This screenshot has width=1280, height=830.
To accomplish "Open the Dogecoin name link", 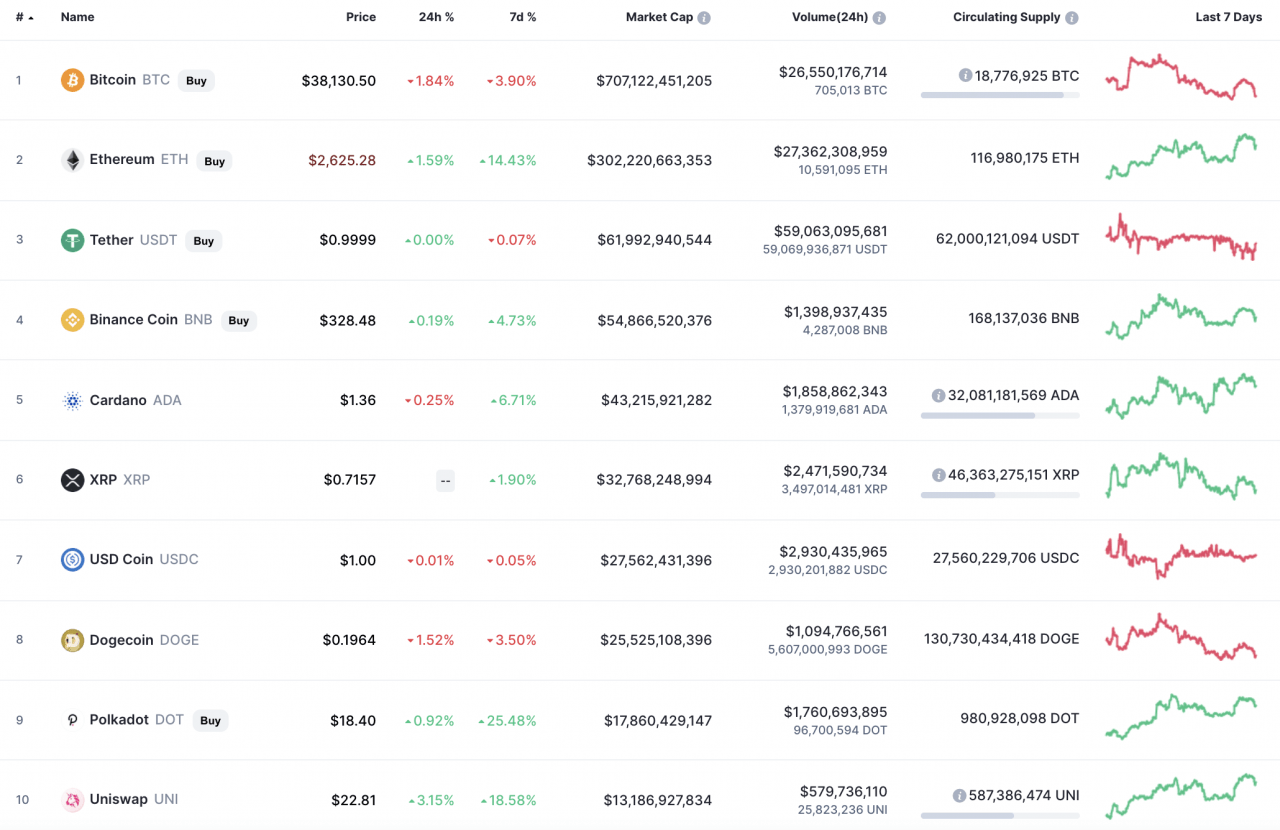I will pyautogui.click(x=122, y=640).
